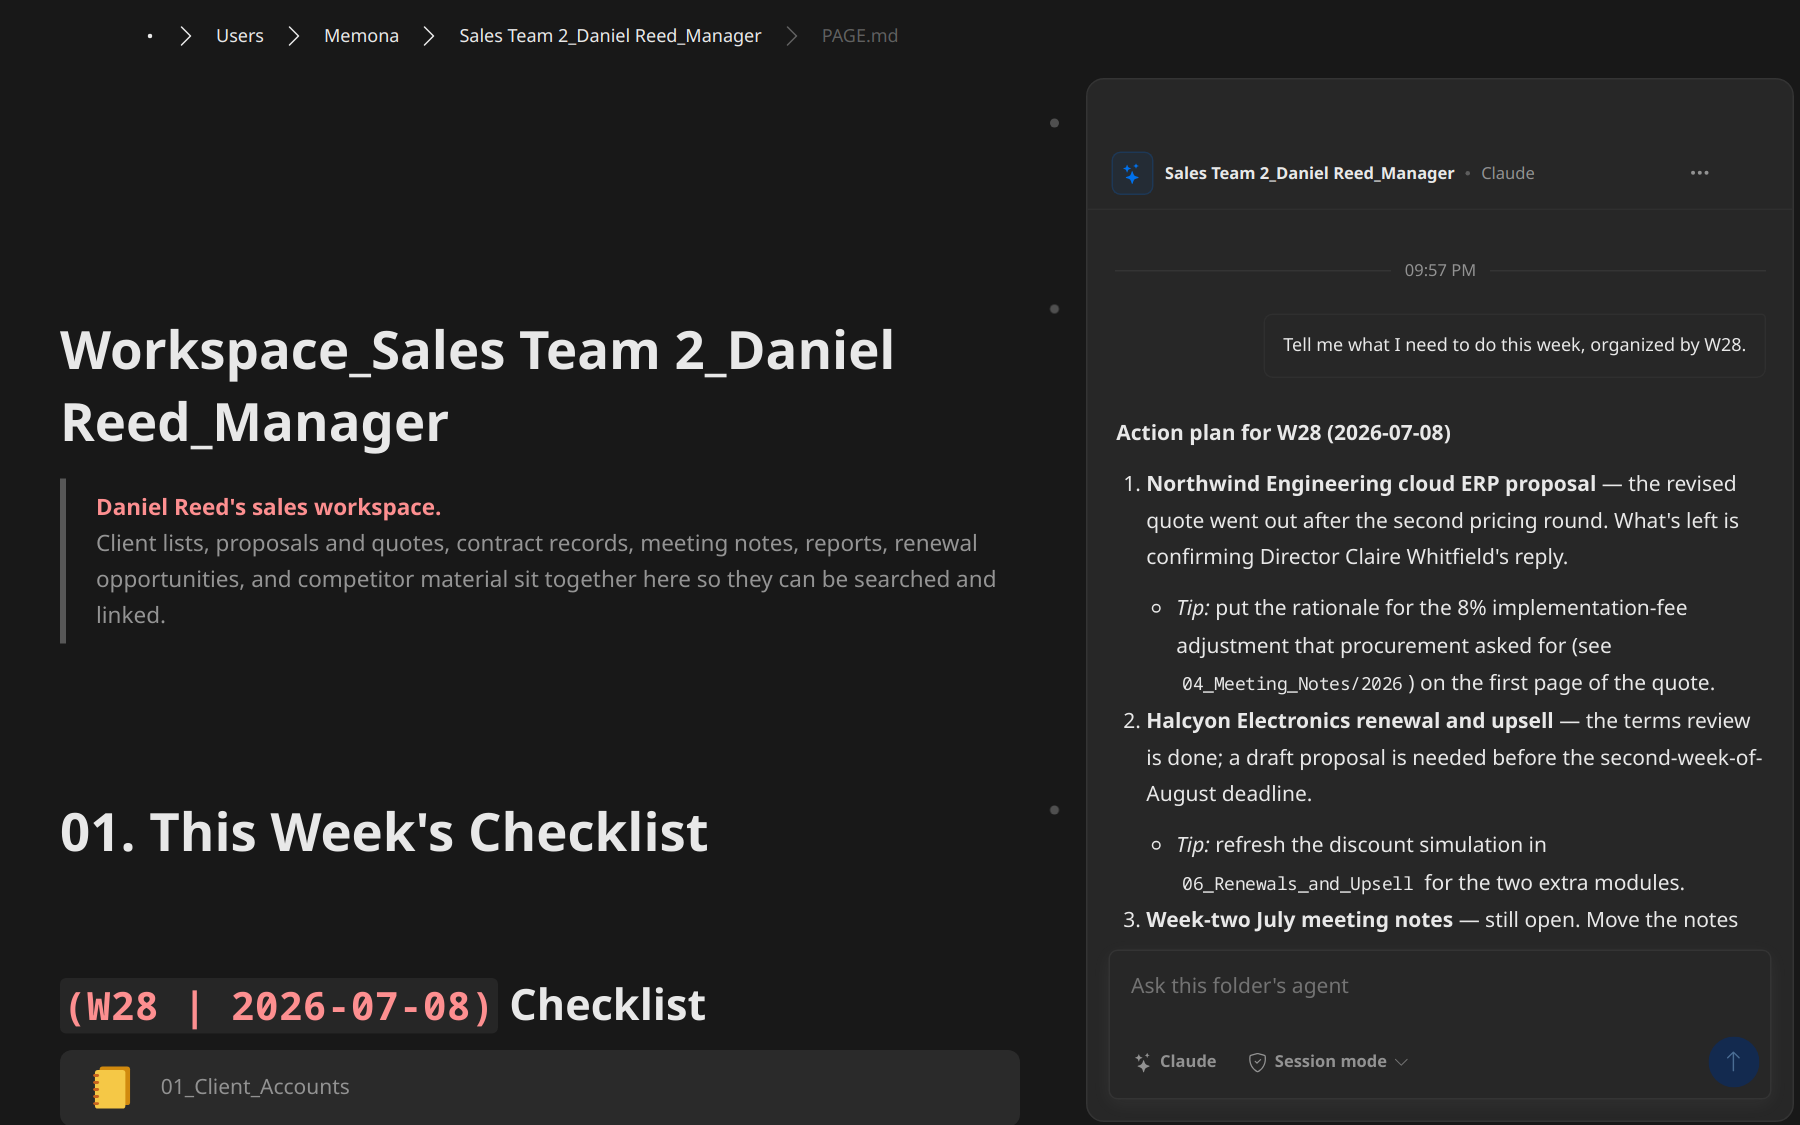Open the Users breadcrumb
Image resolution: width=1800 pixels, height=1125 pixels.
240,36
